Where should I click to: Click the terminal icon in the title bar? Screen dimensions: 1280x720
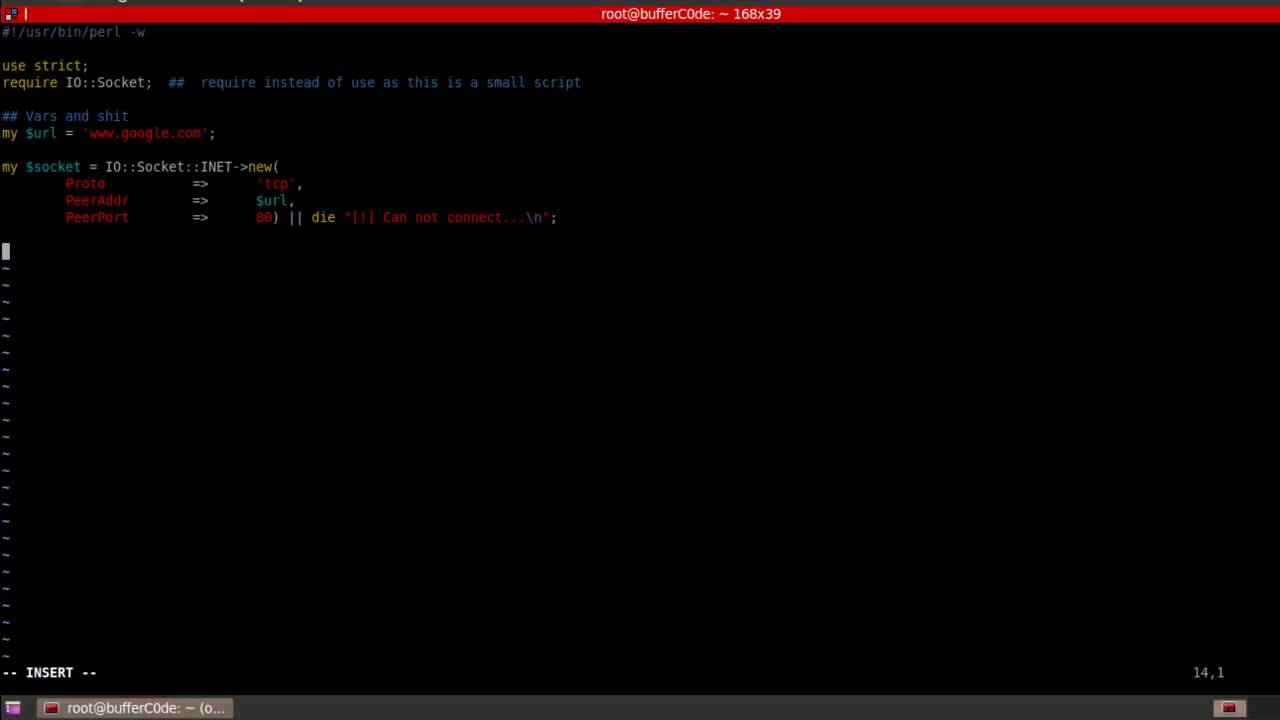tap(11, 13)
